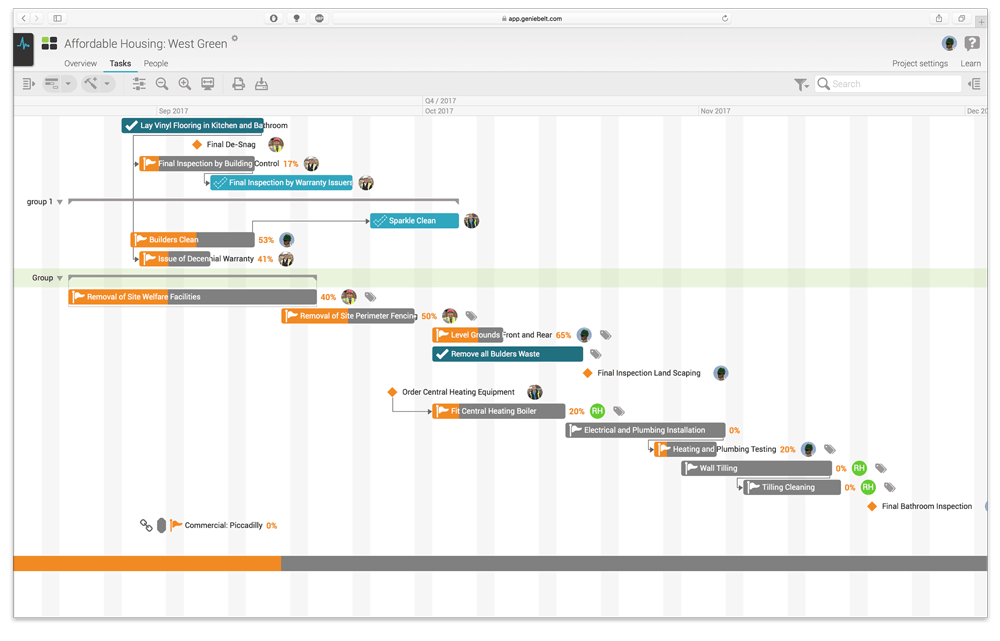Switch to the Overview tab

pos(80,63)
